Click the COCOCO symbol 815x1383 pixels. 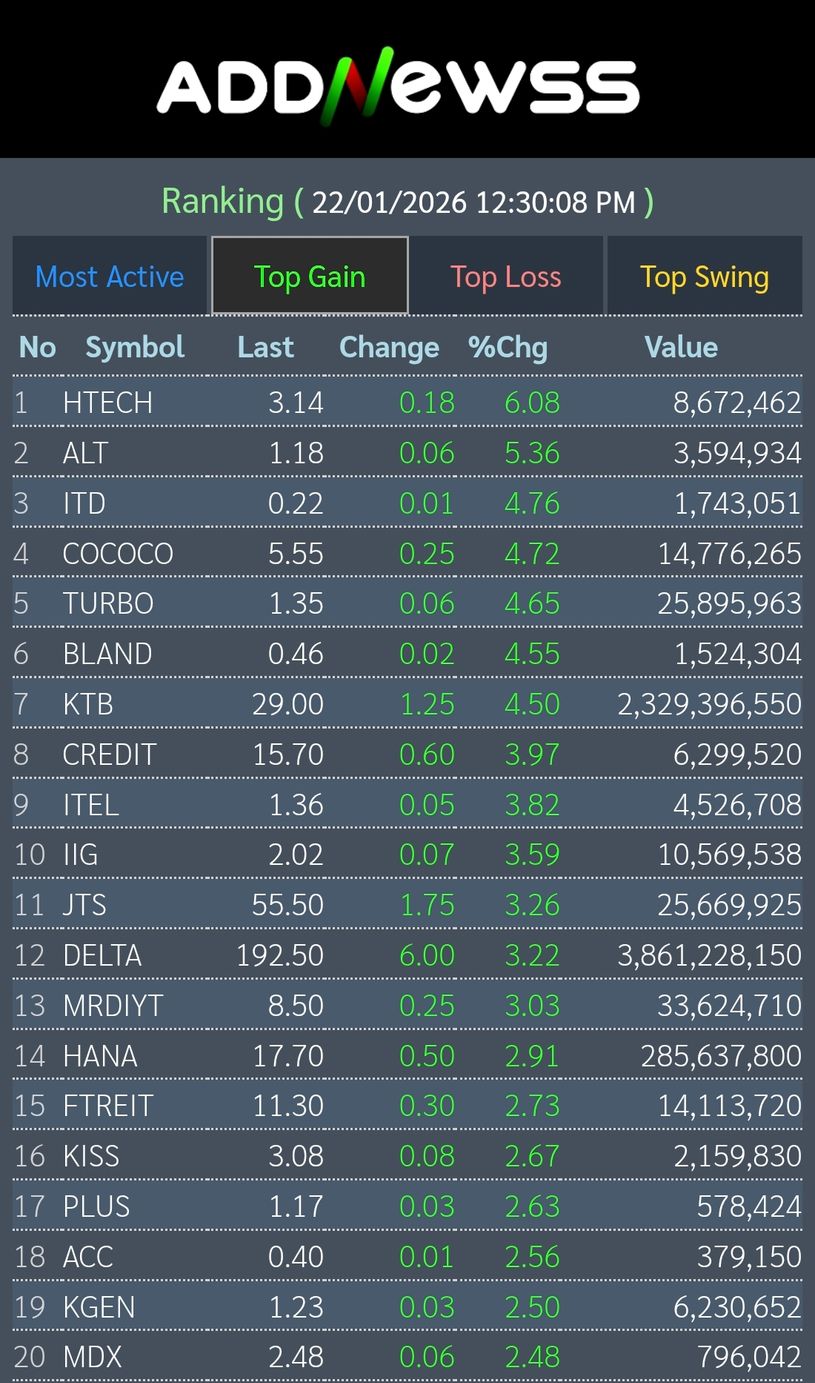point(118,553)
